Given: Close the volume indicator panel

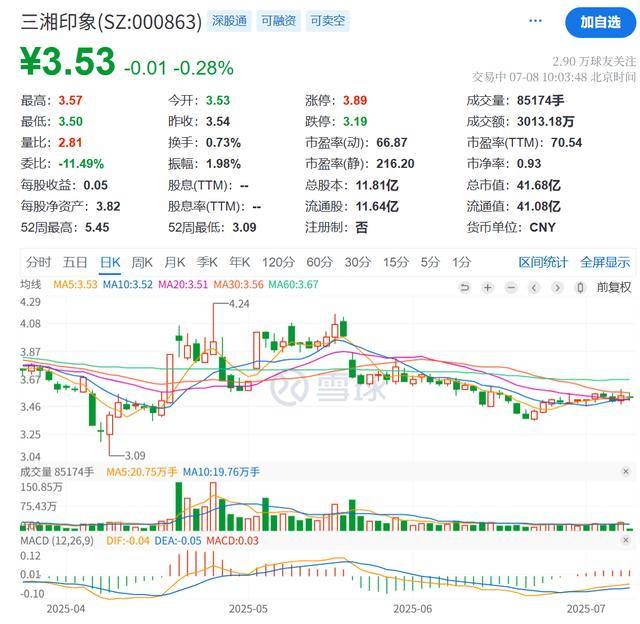Looking at the screenshot, I should [x=626, y=472].
